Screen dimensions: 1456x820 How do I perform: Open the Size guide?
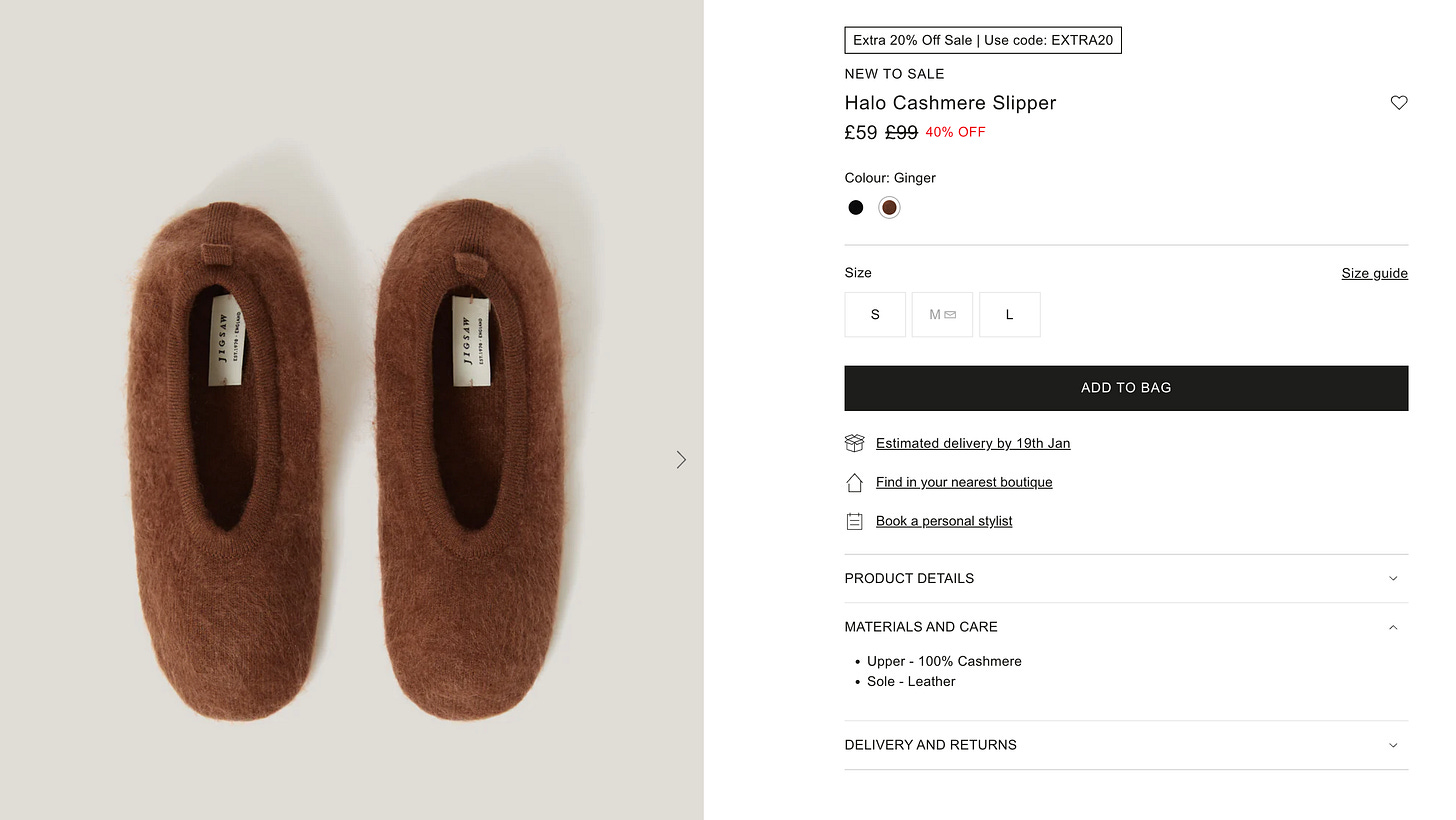[x=1374, y=272]
